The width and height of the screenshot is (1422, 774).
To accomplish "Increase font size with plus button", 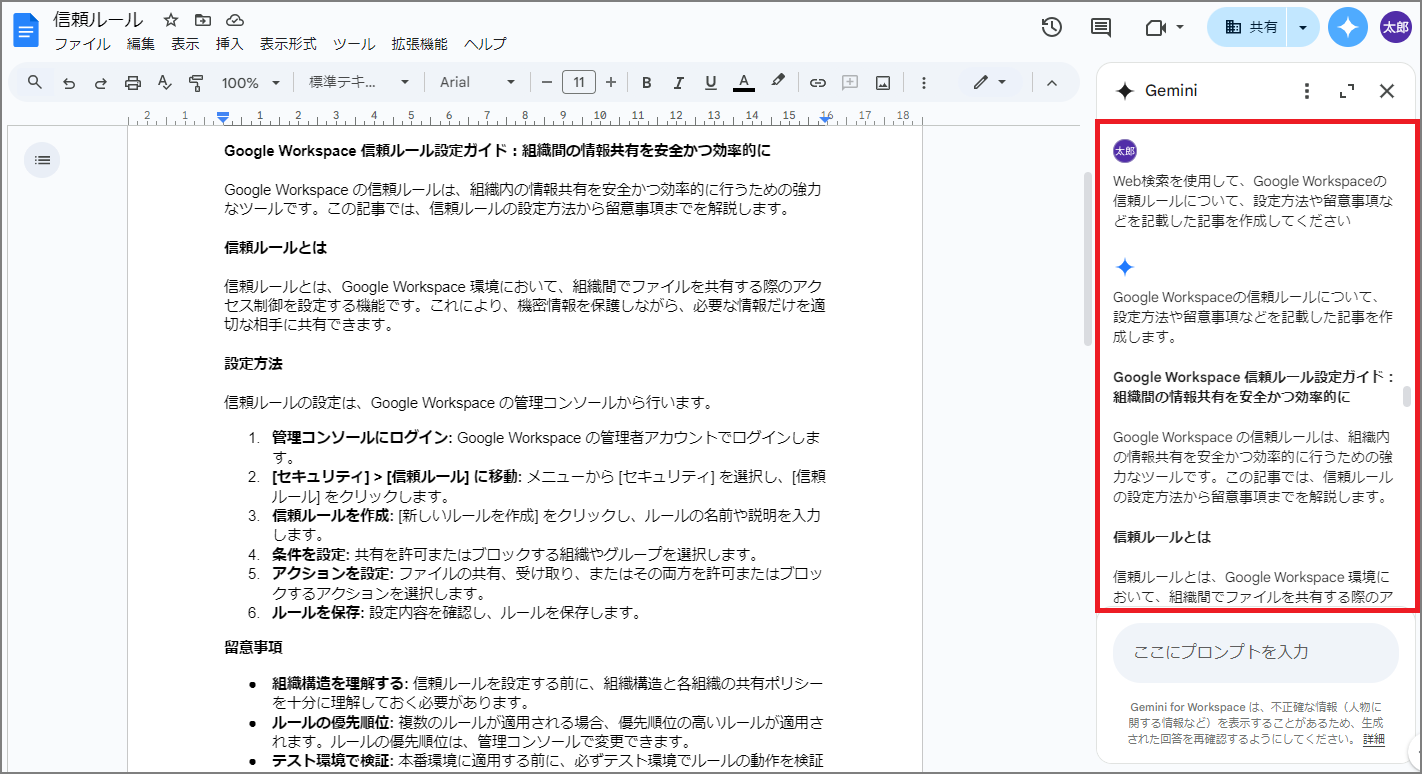I will coord(611,82).
